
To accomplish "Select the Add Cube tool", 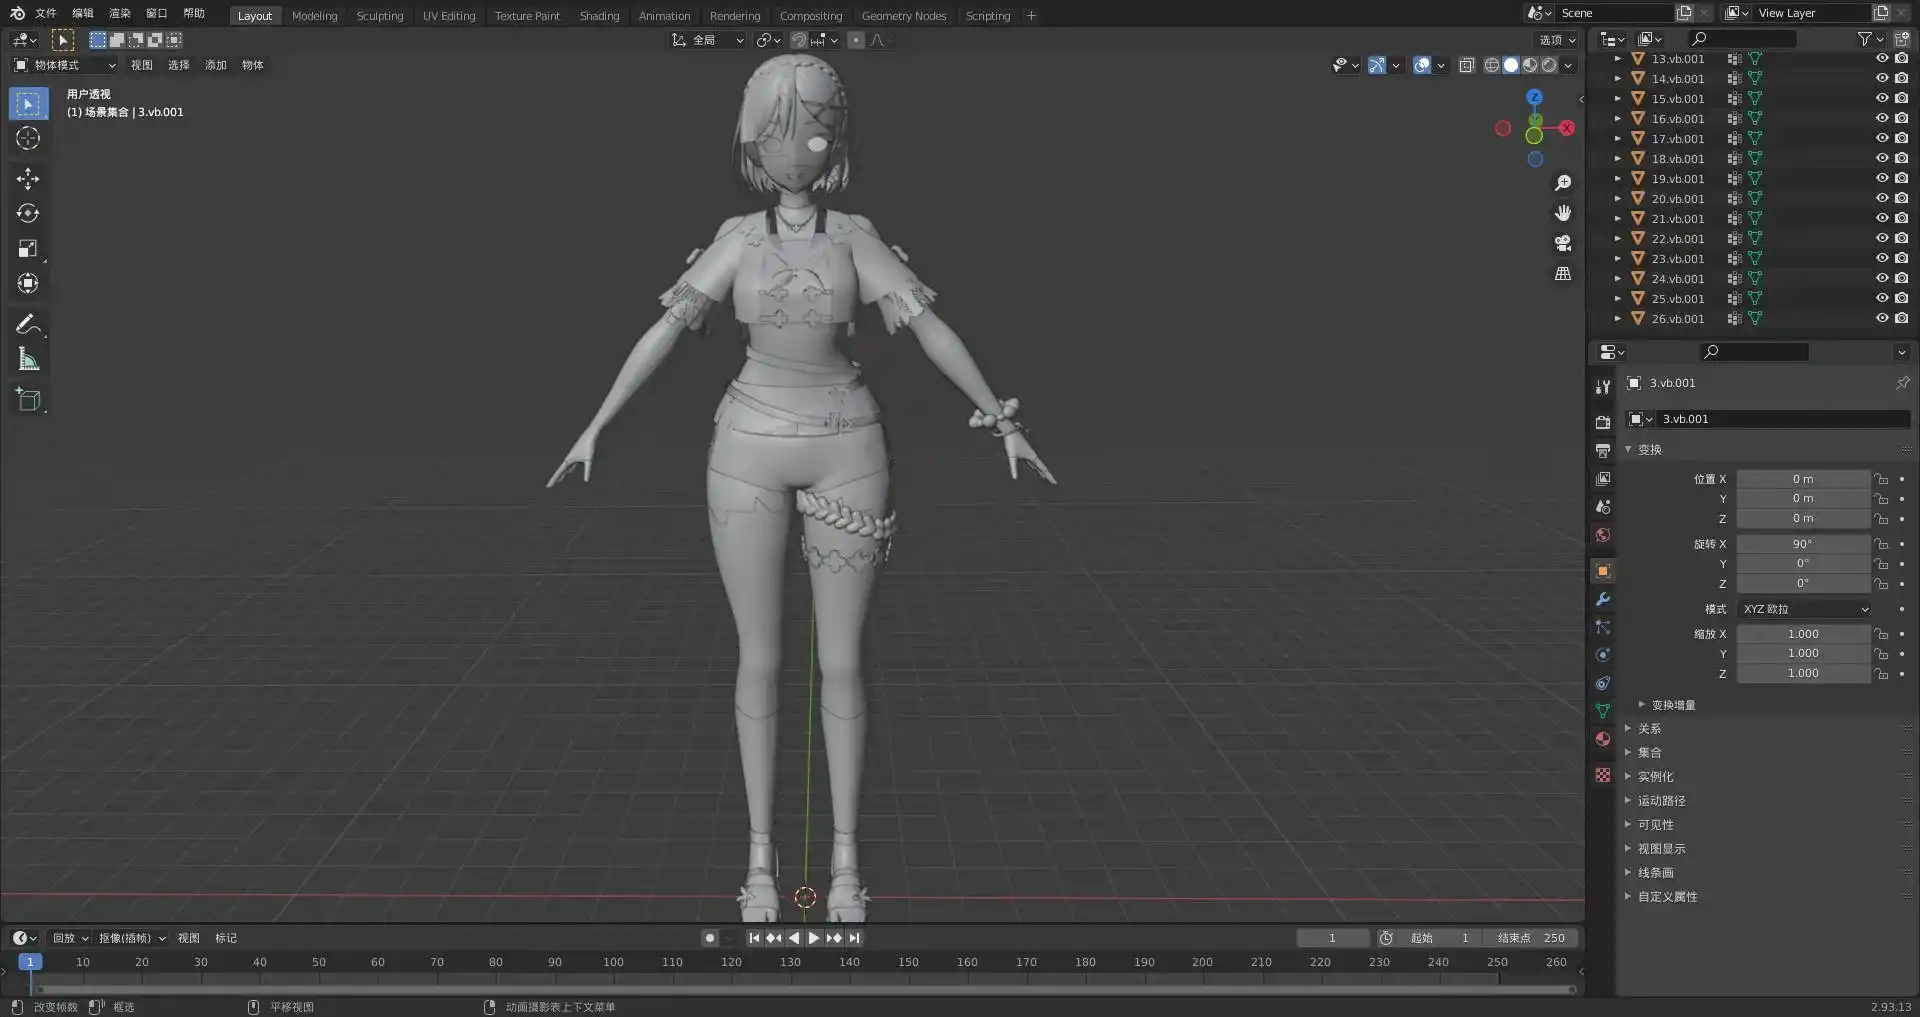I will 28,400.
